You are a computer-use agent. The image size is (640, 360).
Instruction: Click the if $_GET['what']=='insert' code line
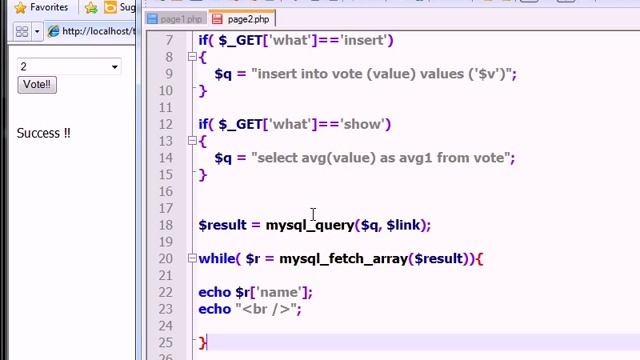pyautogui.click(x=296, y=40)
